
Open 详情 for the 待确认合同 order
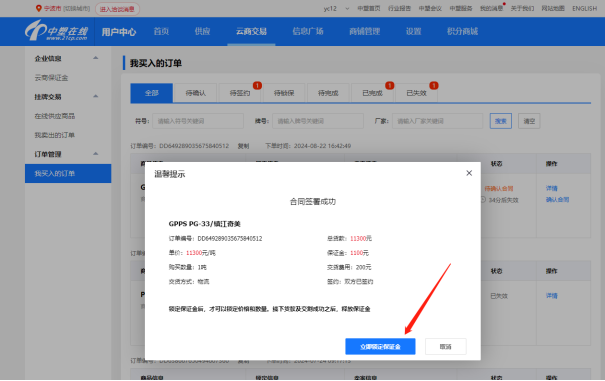[x=551, y=188]
